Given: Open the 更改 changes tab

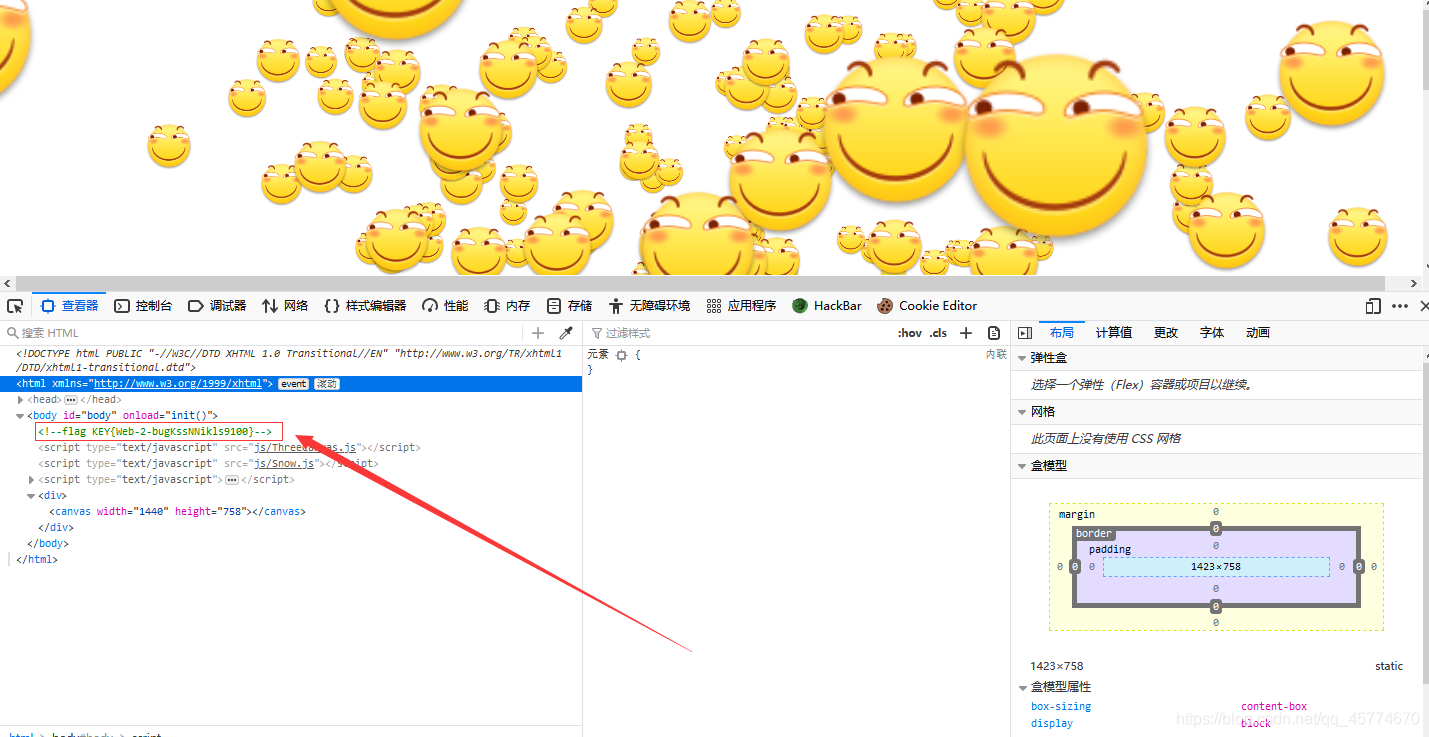Looking at the screenshot, I should (1166, 333).
